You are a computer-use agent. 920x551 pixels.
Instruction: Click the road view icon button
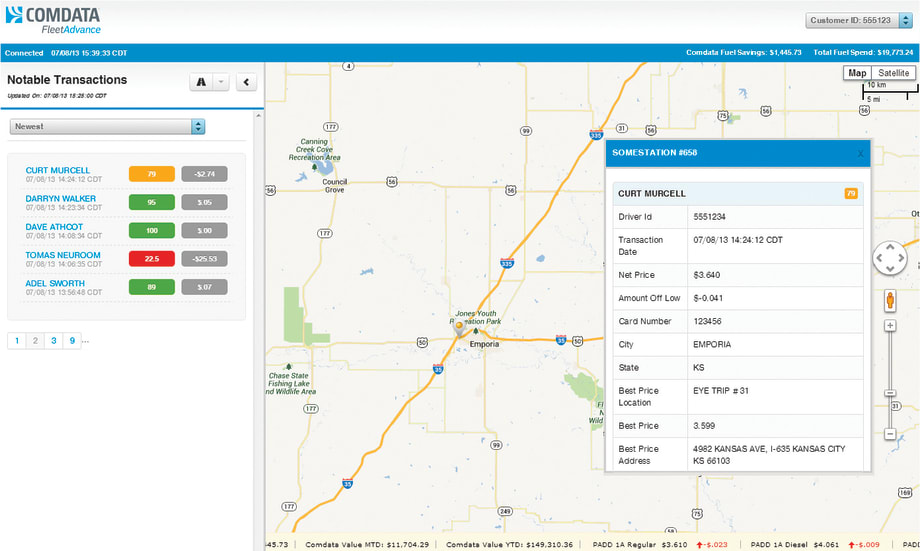(x=201, y=82)
